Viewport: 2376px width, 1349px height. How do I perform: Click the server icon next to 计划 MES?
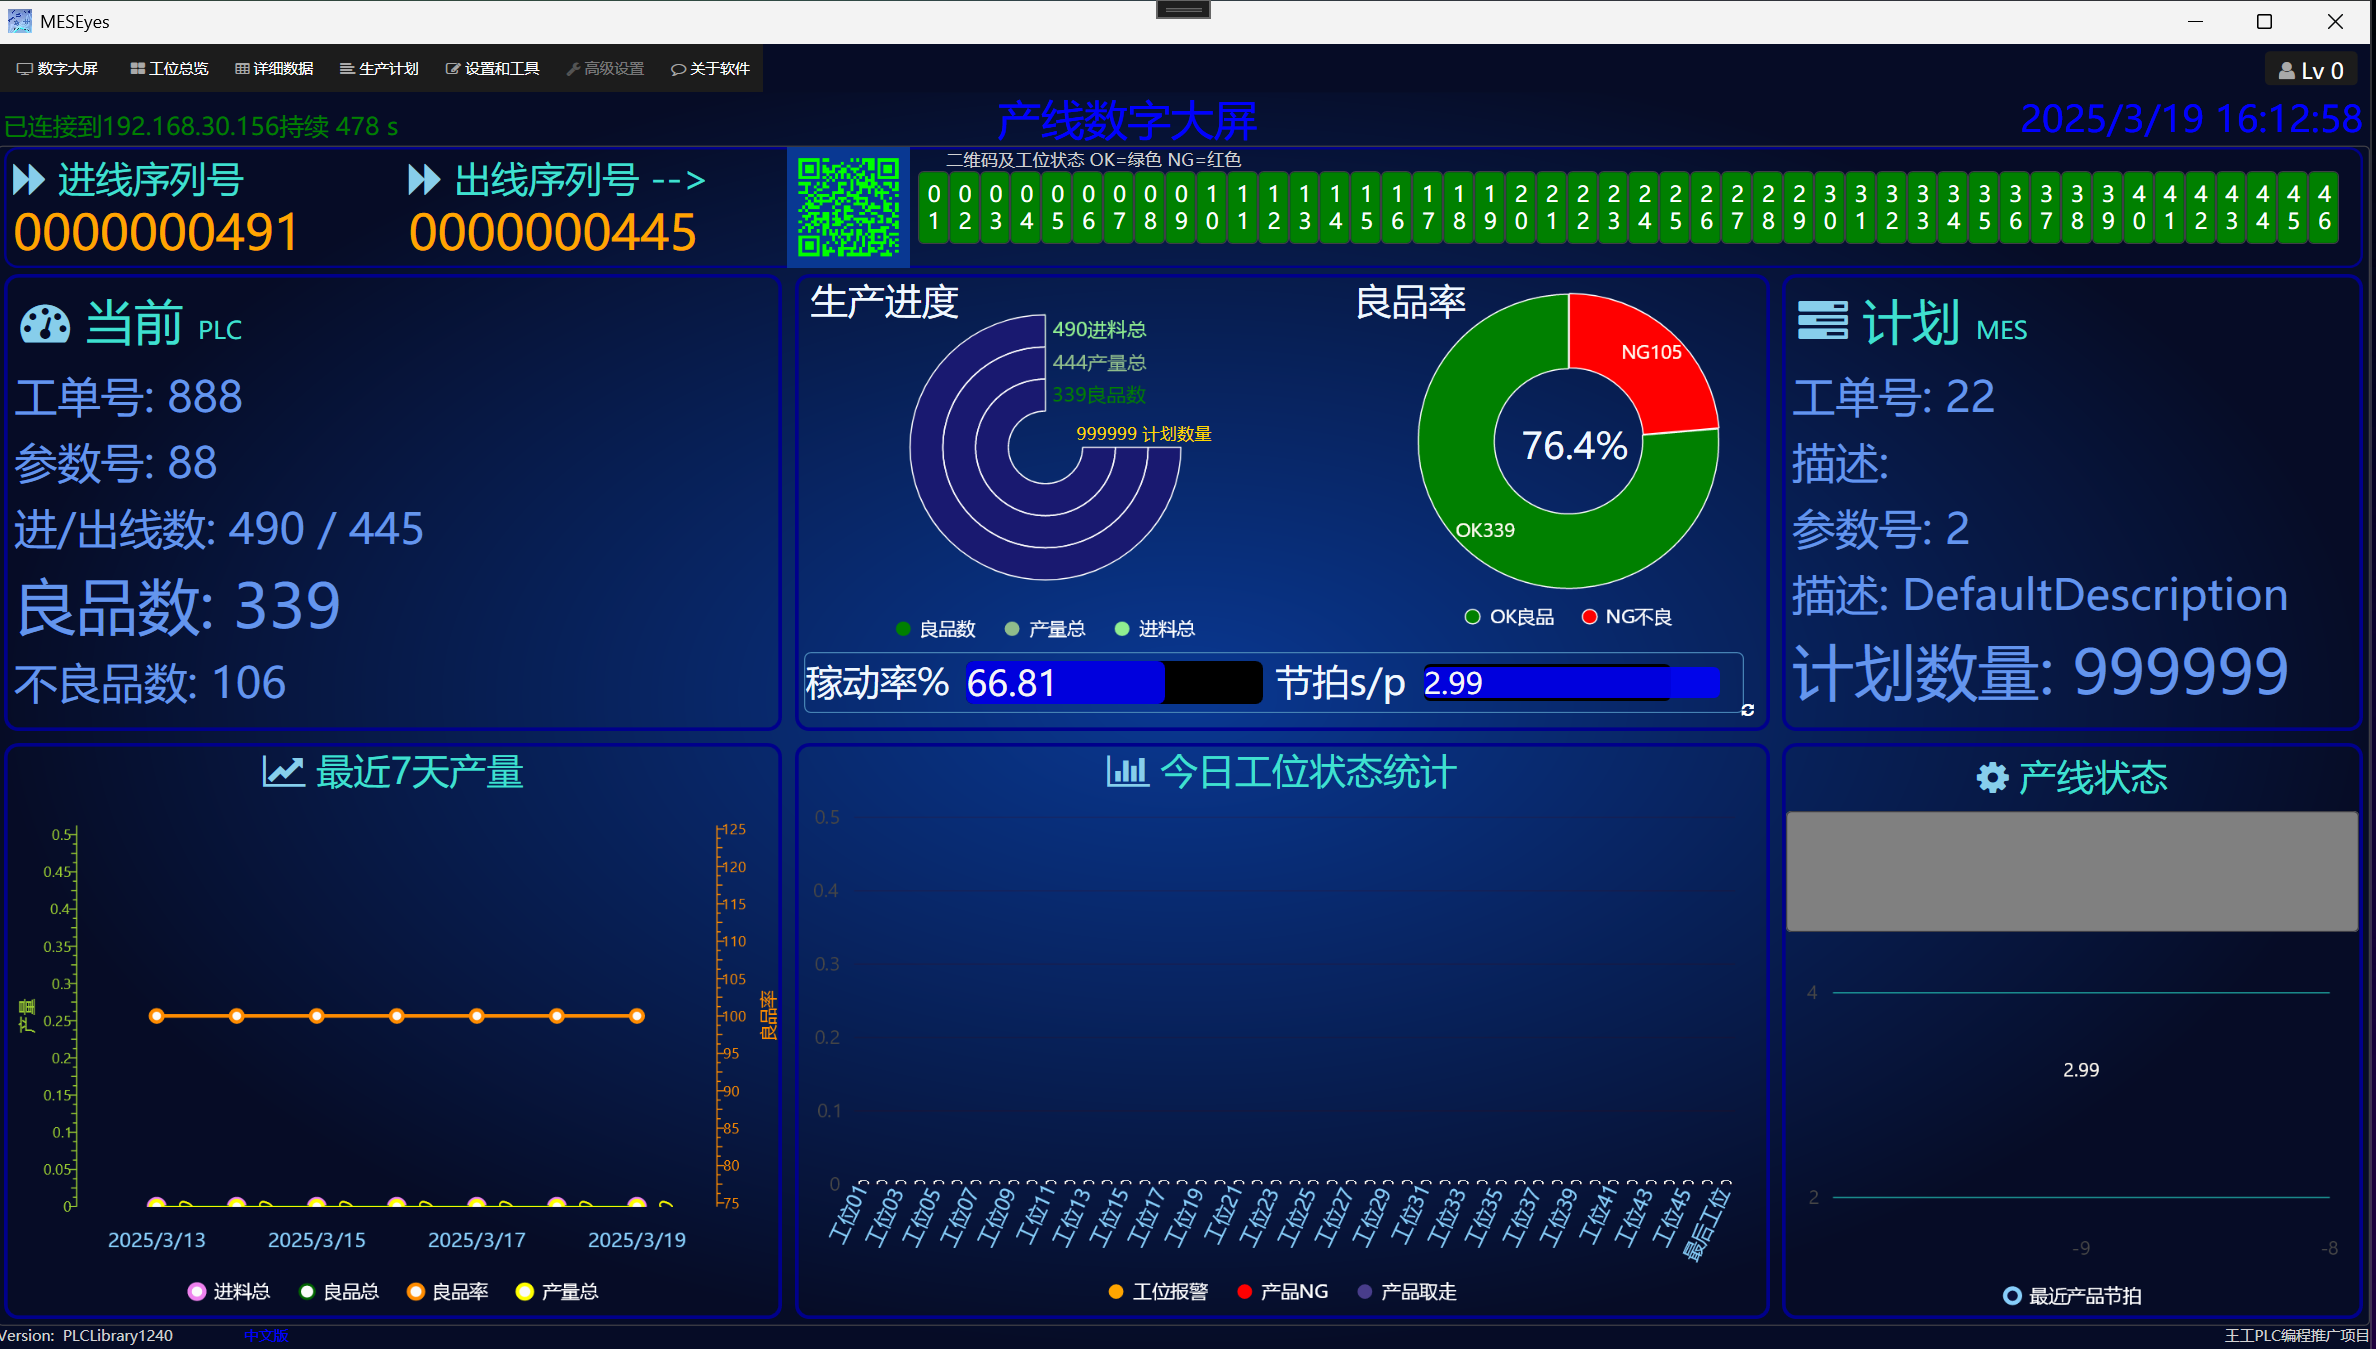click(1822, 322)
